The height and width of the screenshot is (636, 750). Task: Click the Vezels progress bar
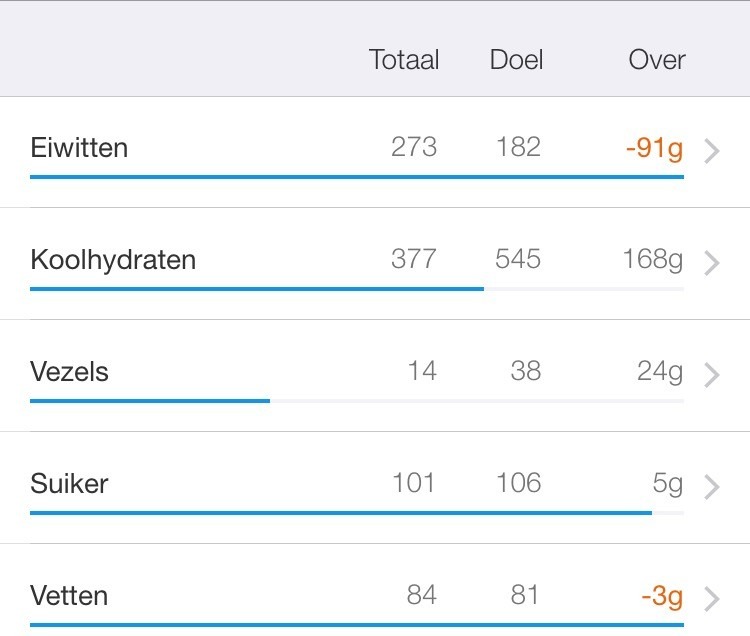pos(150,401)
